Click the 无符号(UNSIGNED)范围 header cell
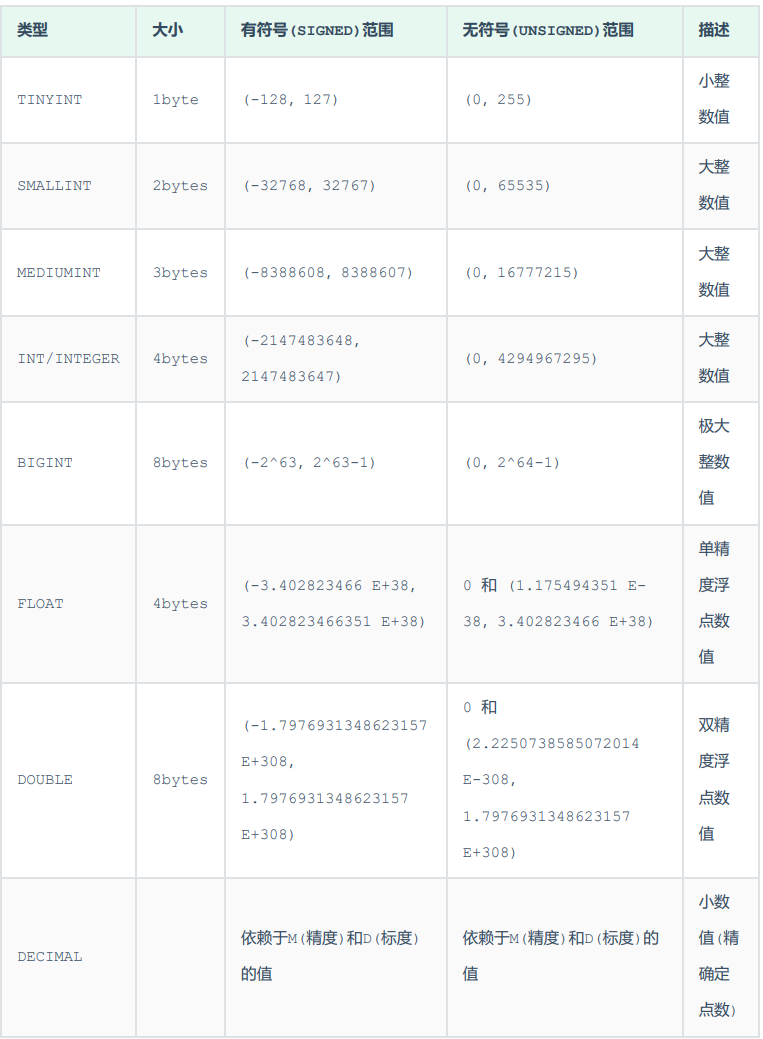The width and height of the screenshot is (763, 1039). [x=548, y=30]
